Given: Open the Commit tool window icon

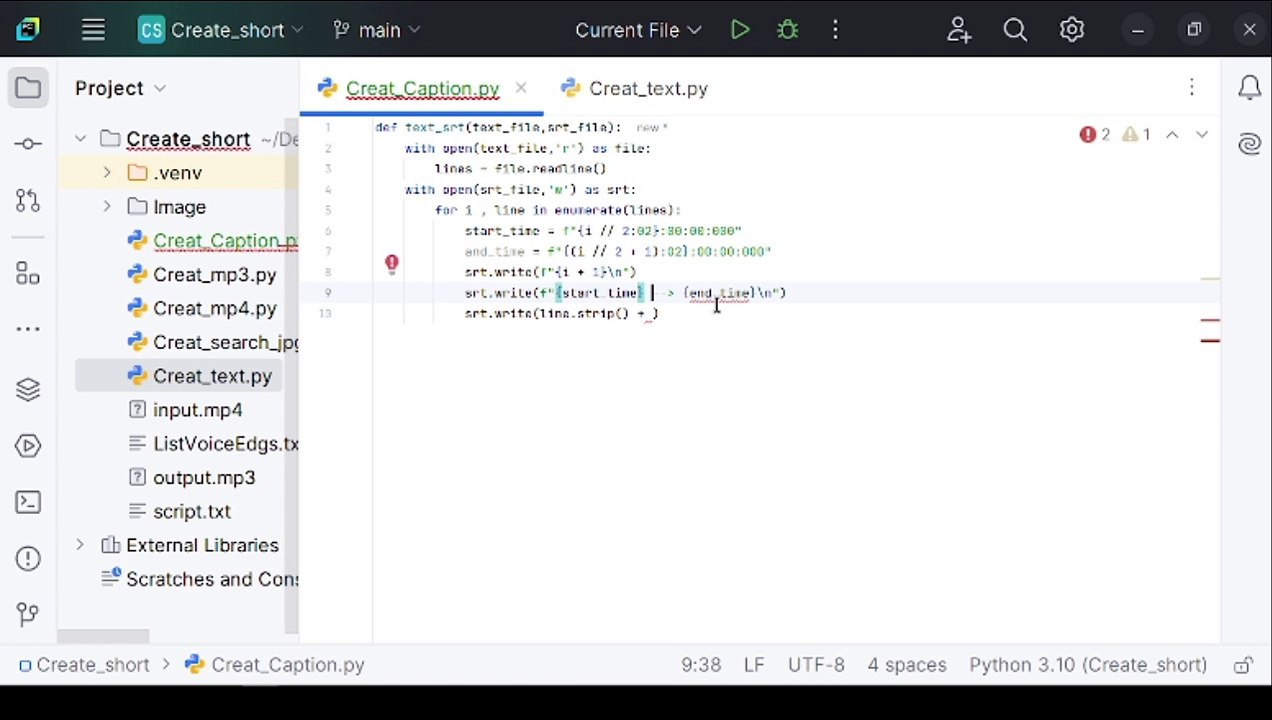Looking at the screenshot, I should [x=28, y=144].
